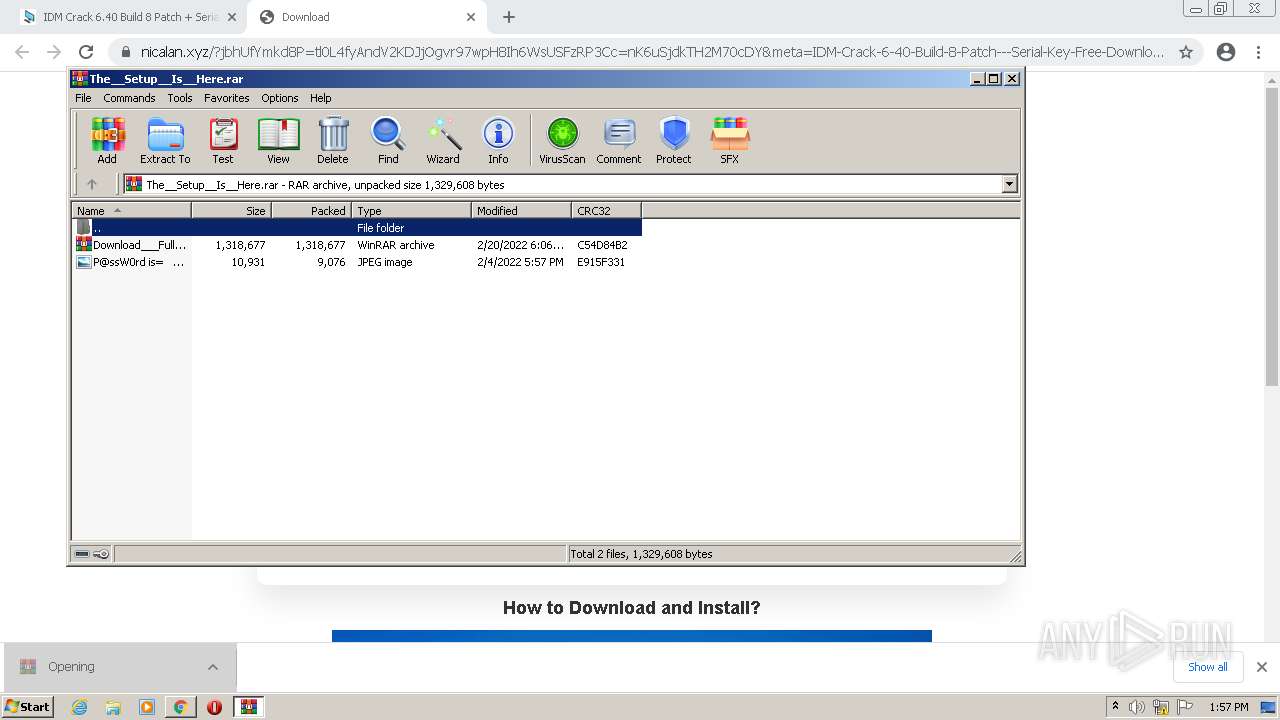The image size is (1280, 720).
Task: Click the WinRAR taskbar button
Action: coord(248,707)
